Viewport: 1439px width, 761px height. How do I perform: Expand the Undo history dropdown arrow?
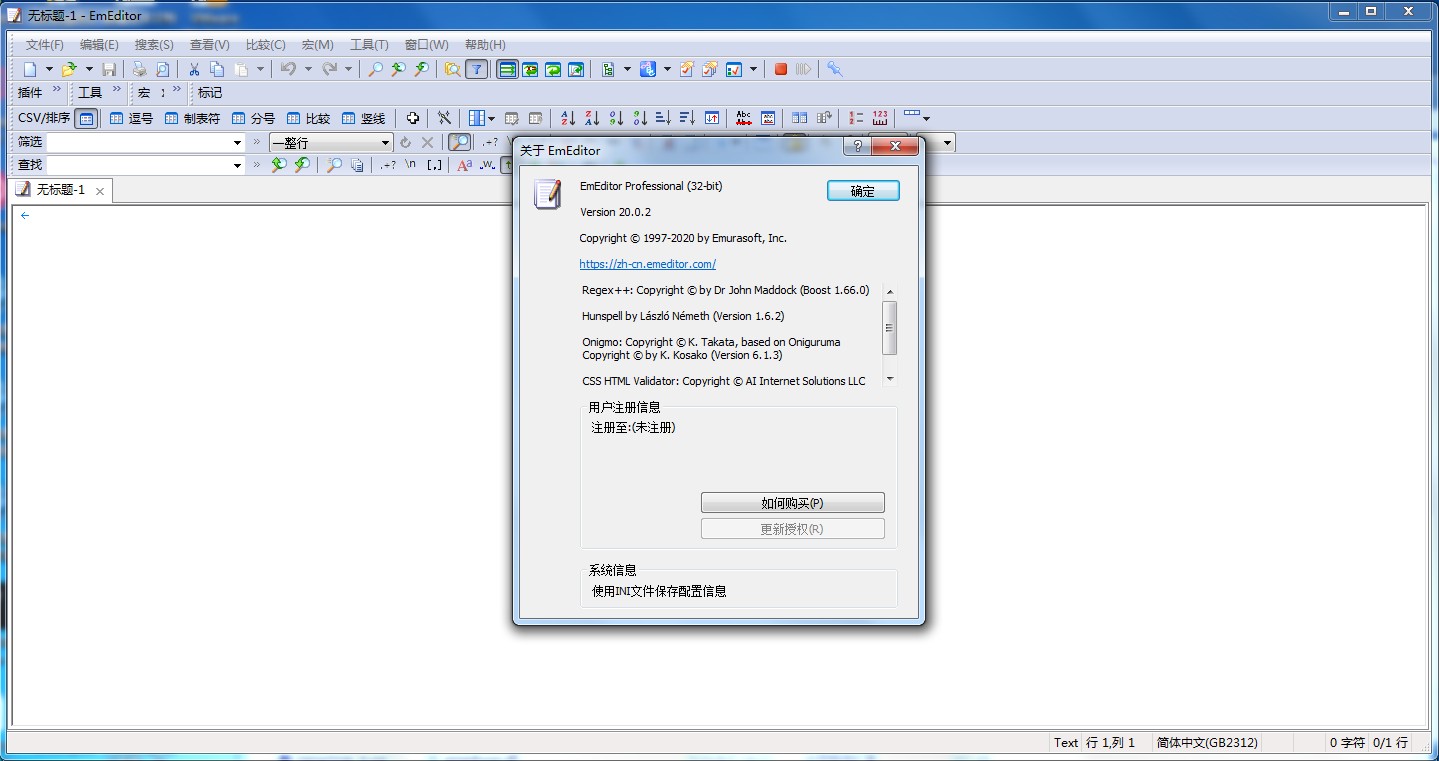coord(308,69)
